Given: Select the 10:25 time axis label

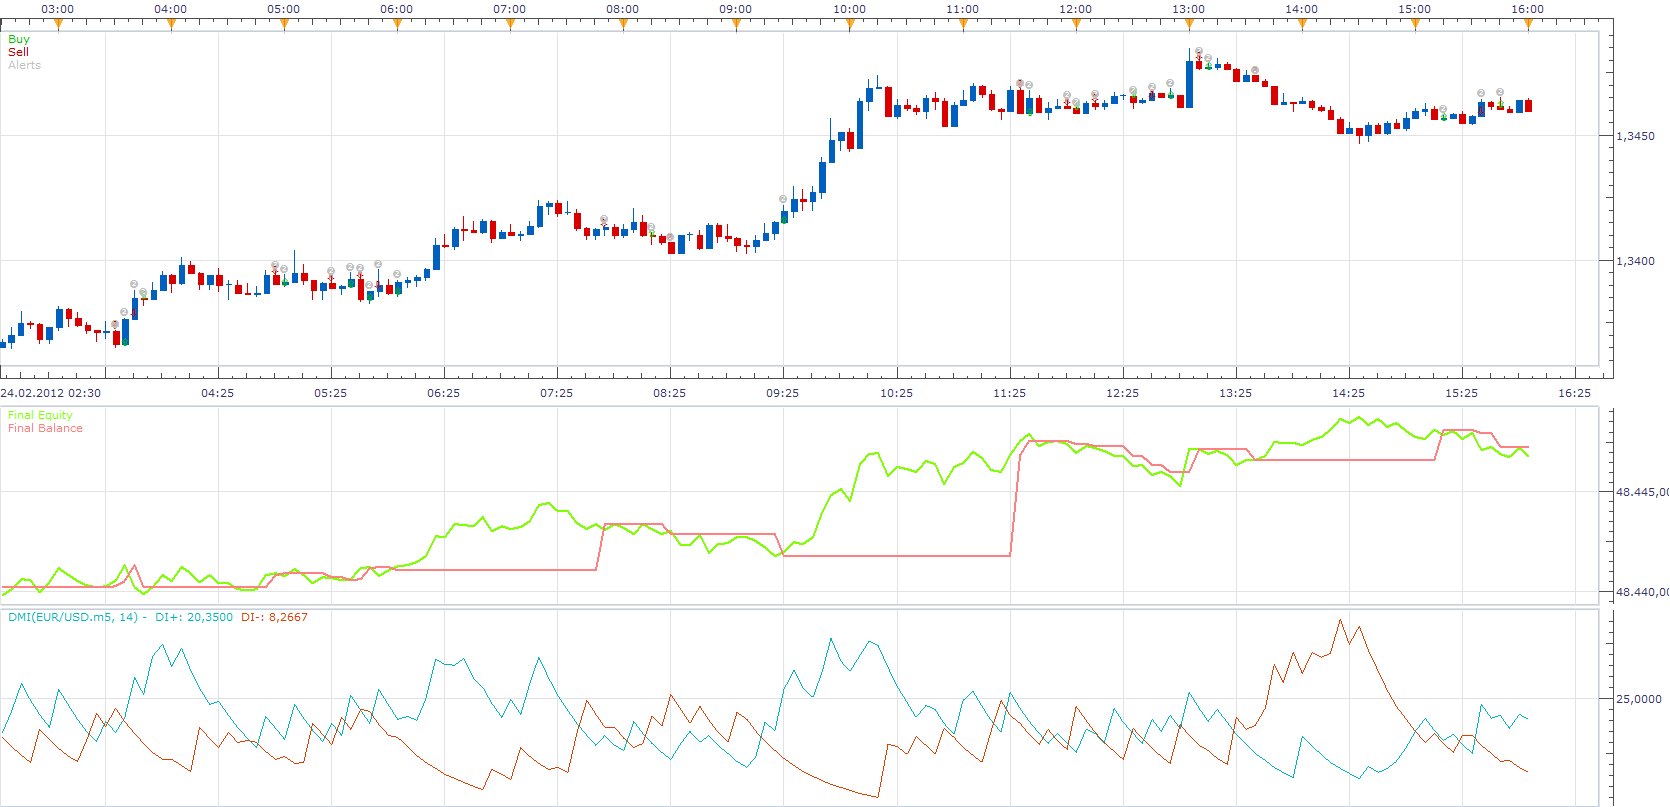Looking at the screenshot, I should click(897, 393).
